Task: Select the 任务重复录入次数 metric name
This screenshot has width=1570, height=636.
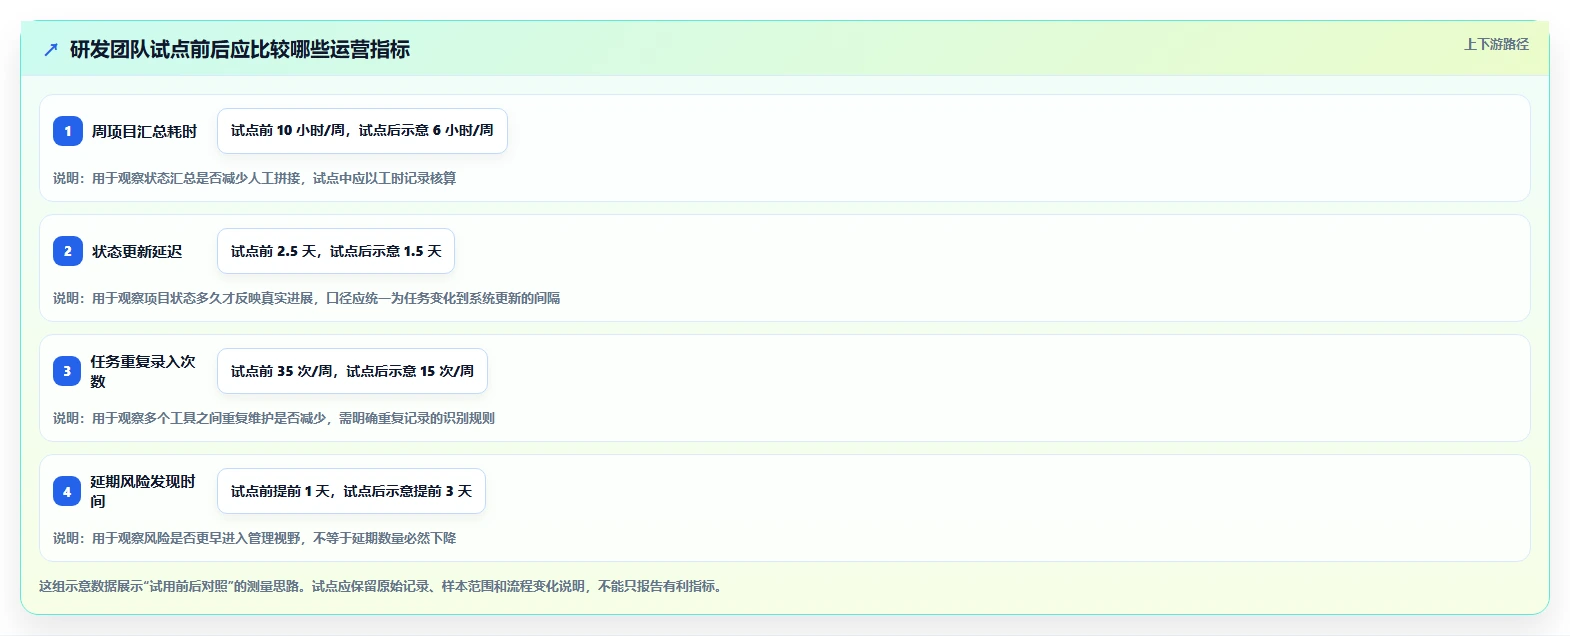Action: pos(143,371)
